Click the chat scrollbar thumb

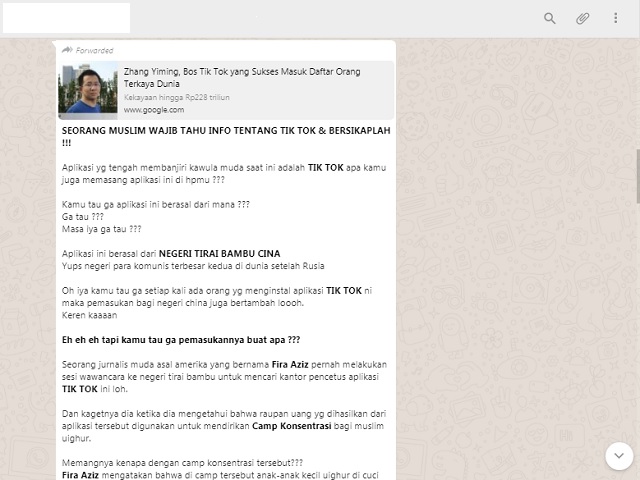click(x=638, y=176)
